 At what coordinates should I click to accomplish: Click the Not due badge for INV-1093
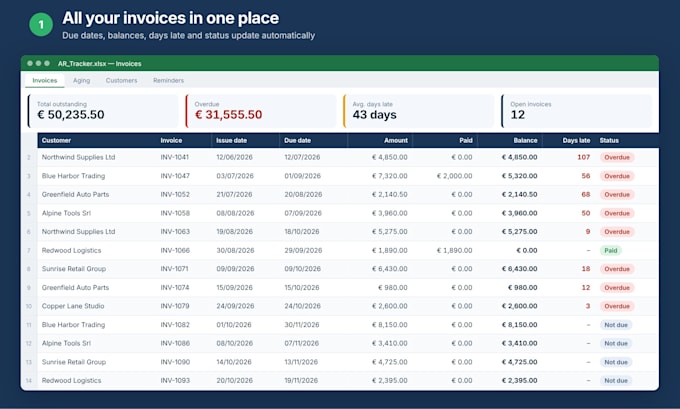(616, 380)
